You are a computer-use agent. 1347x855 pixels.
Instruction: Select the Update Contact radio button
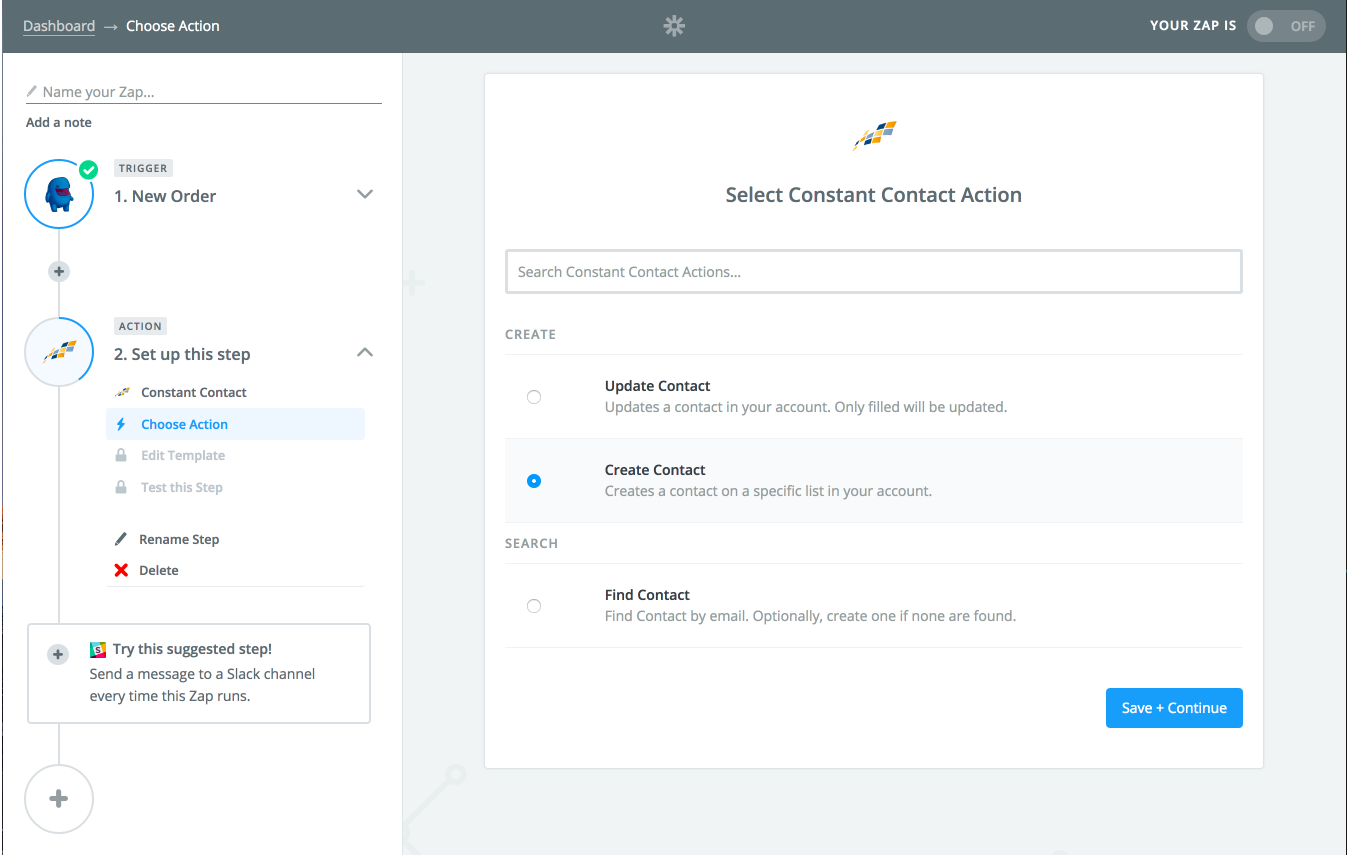point(534,397)
